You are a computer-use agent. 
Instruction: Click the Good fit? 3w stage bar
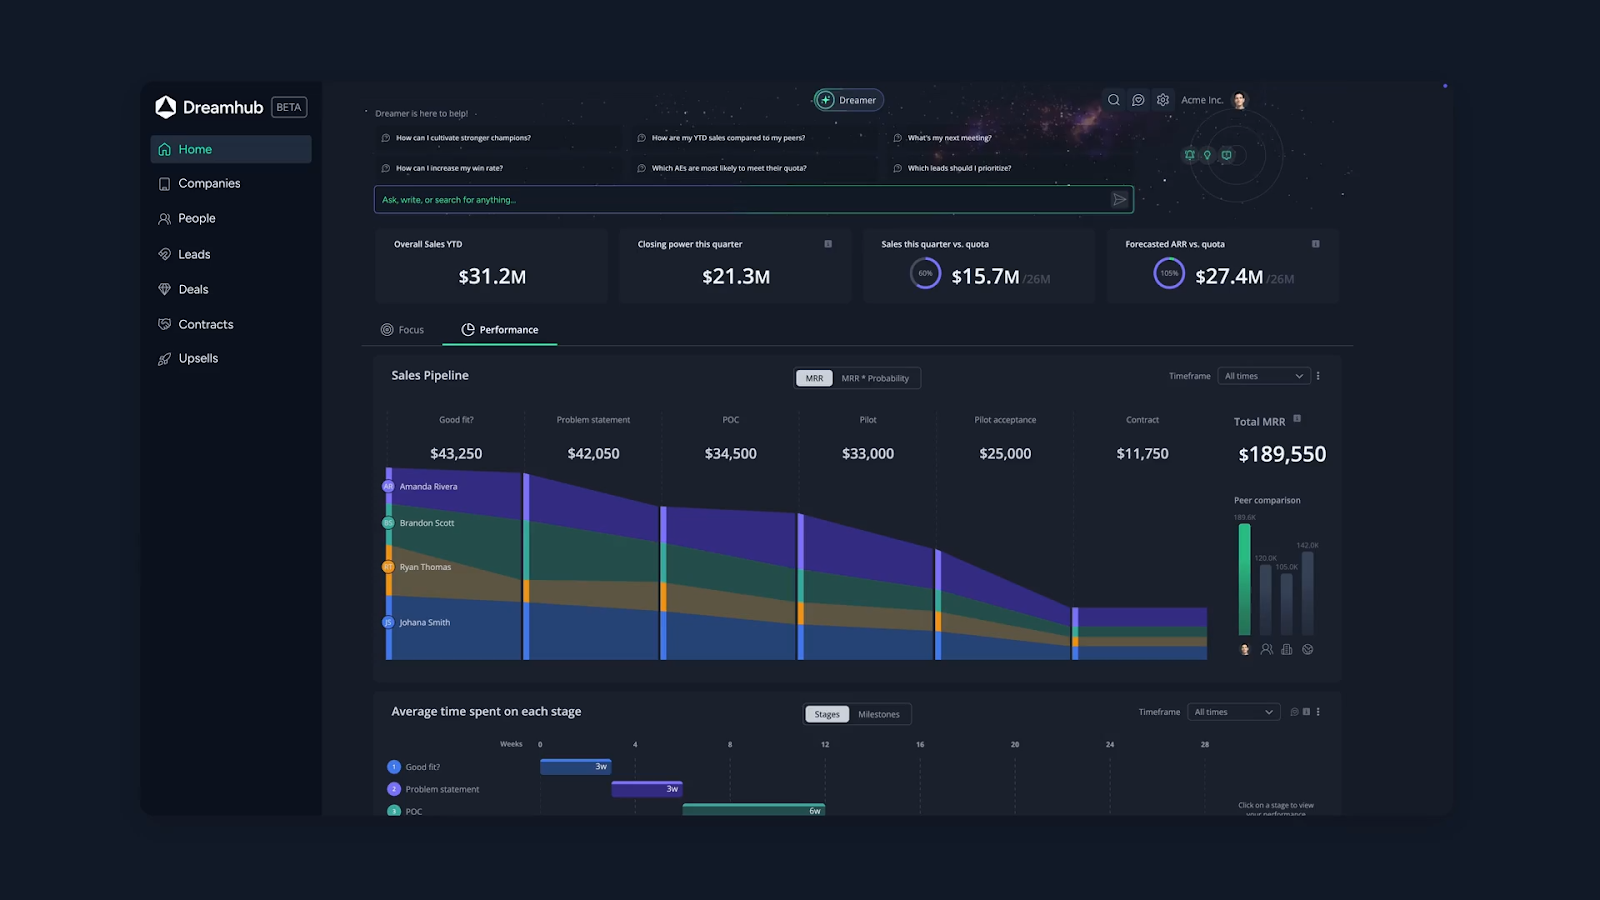(x=575, y=767)
